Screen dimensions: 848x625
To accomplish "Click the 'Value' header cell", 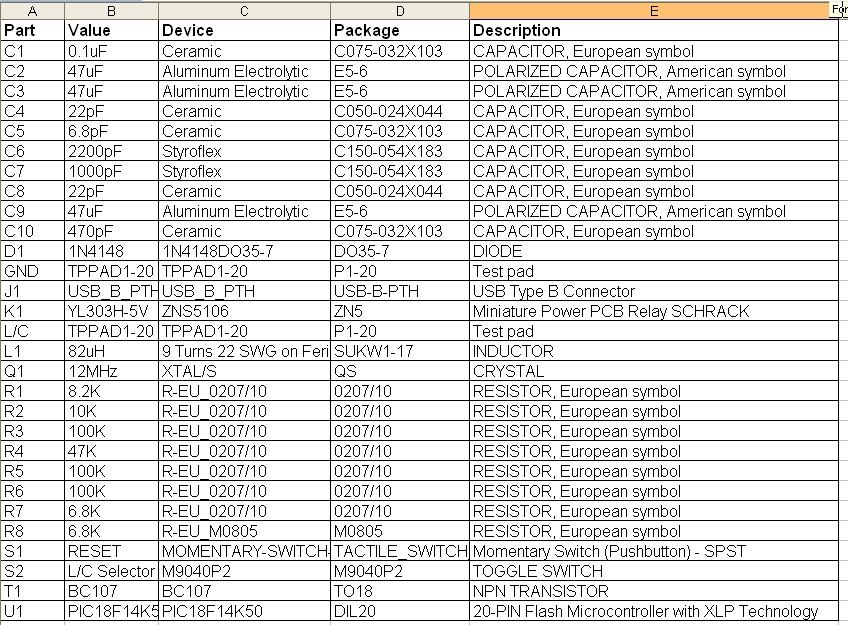I will 111,30.
